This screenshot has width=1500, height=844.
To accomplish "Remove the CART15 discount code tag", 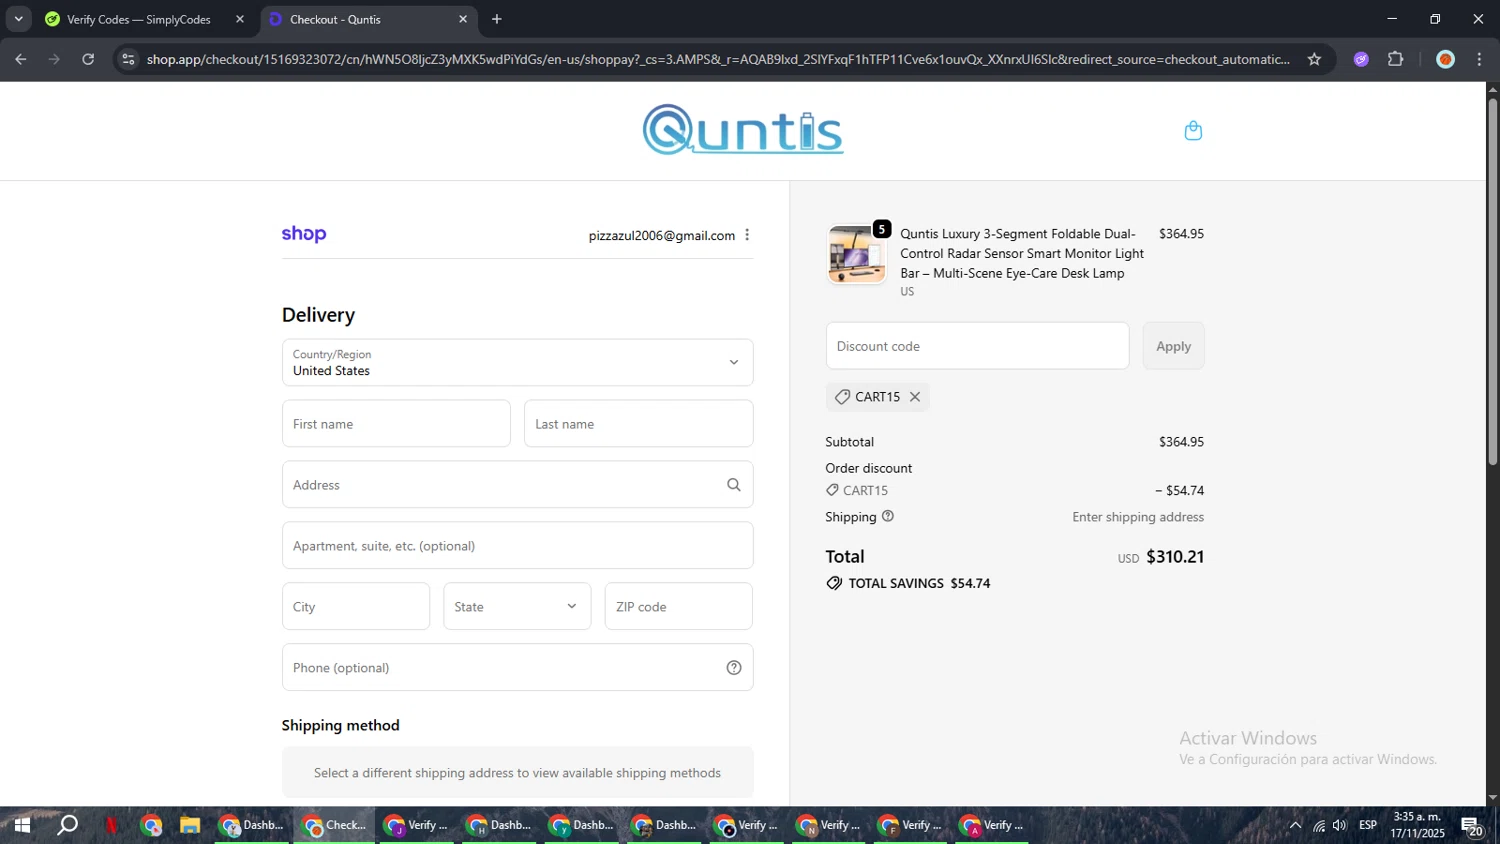I will (915, 397).
